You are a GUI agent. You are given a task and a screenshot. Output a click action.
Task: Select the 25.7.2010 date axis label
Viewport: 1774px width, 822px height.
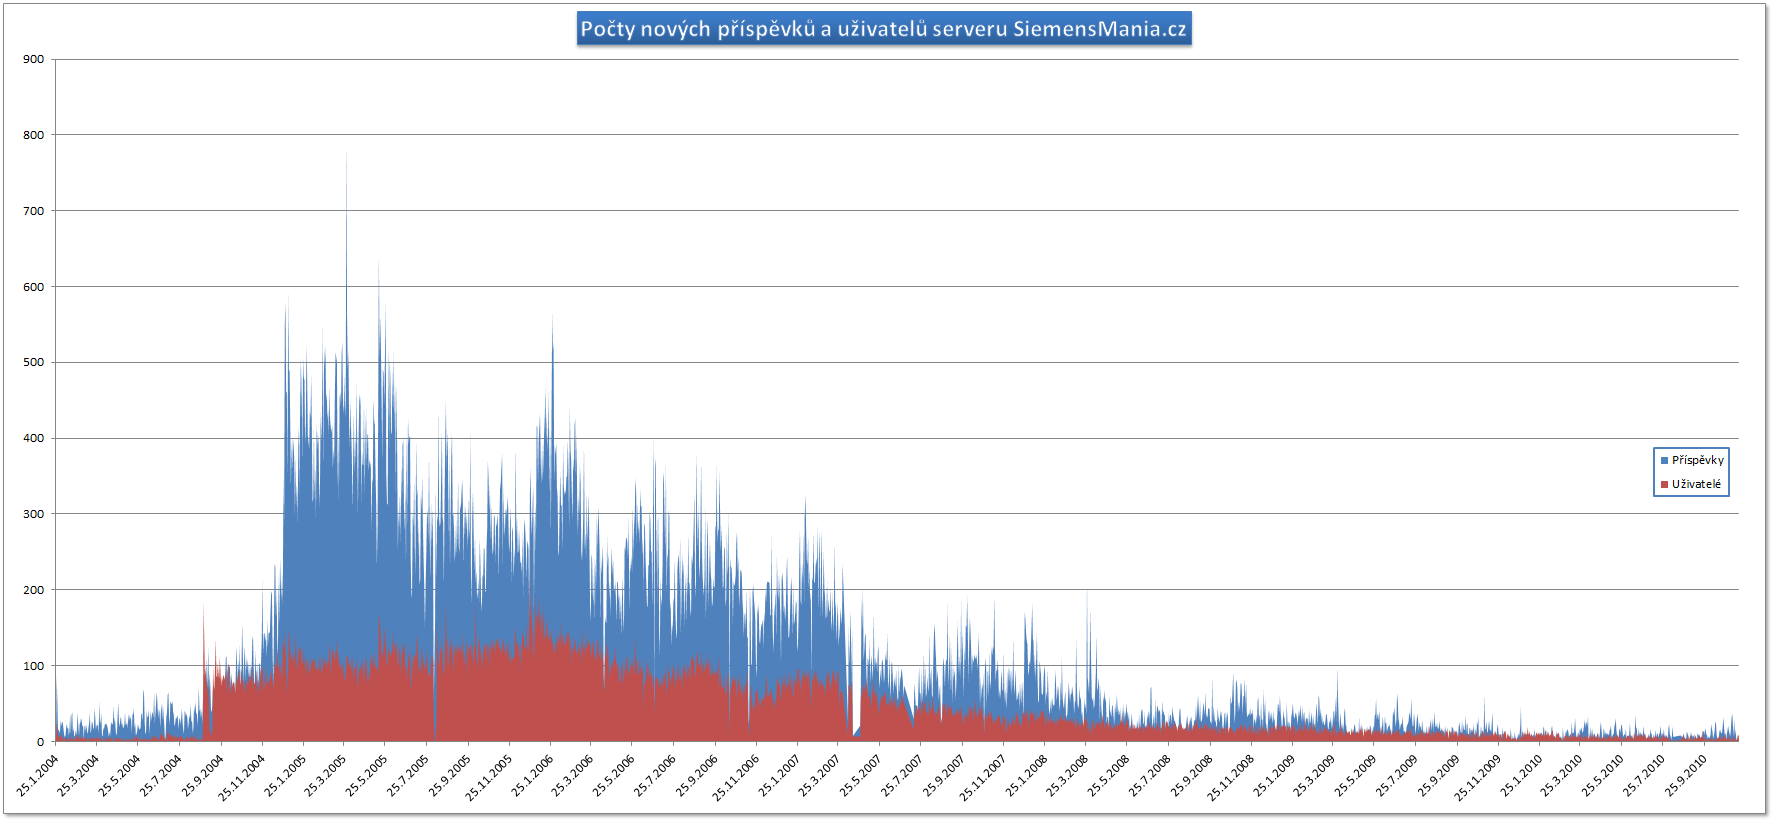coord(1643,776)
